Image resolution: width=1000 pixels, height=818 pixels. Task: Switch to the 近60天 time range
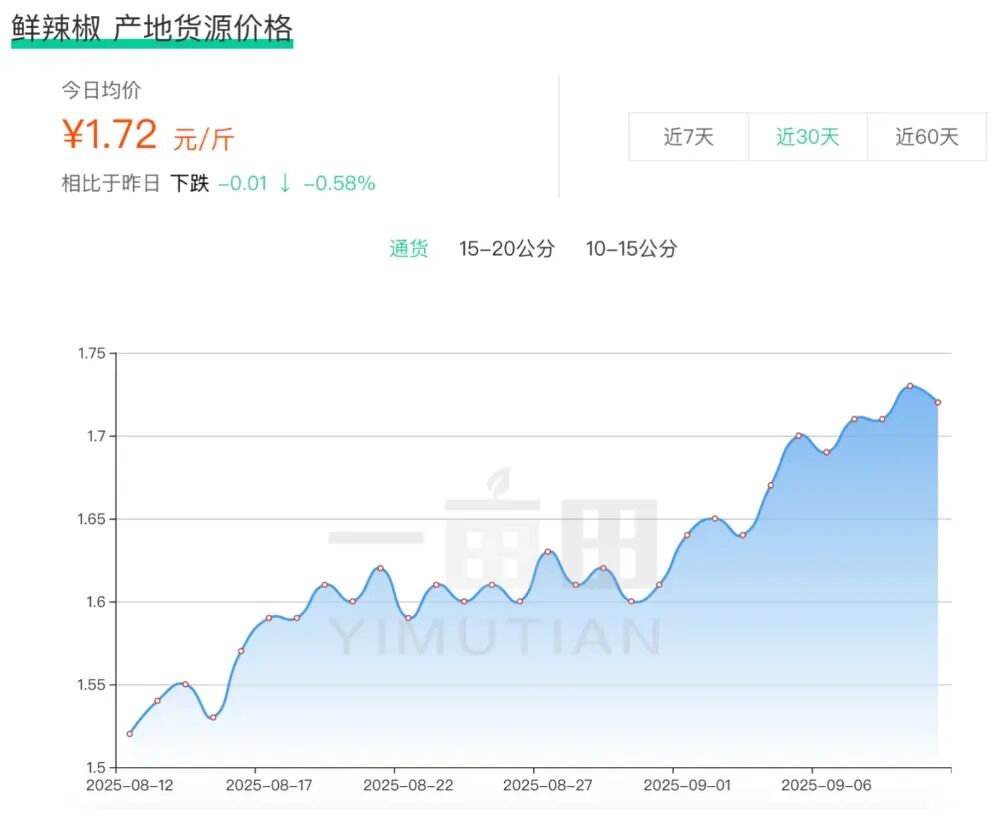(x=927, y=137)
